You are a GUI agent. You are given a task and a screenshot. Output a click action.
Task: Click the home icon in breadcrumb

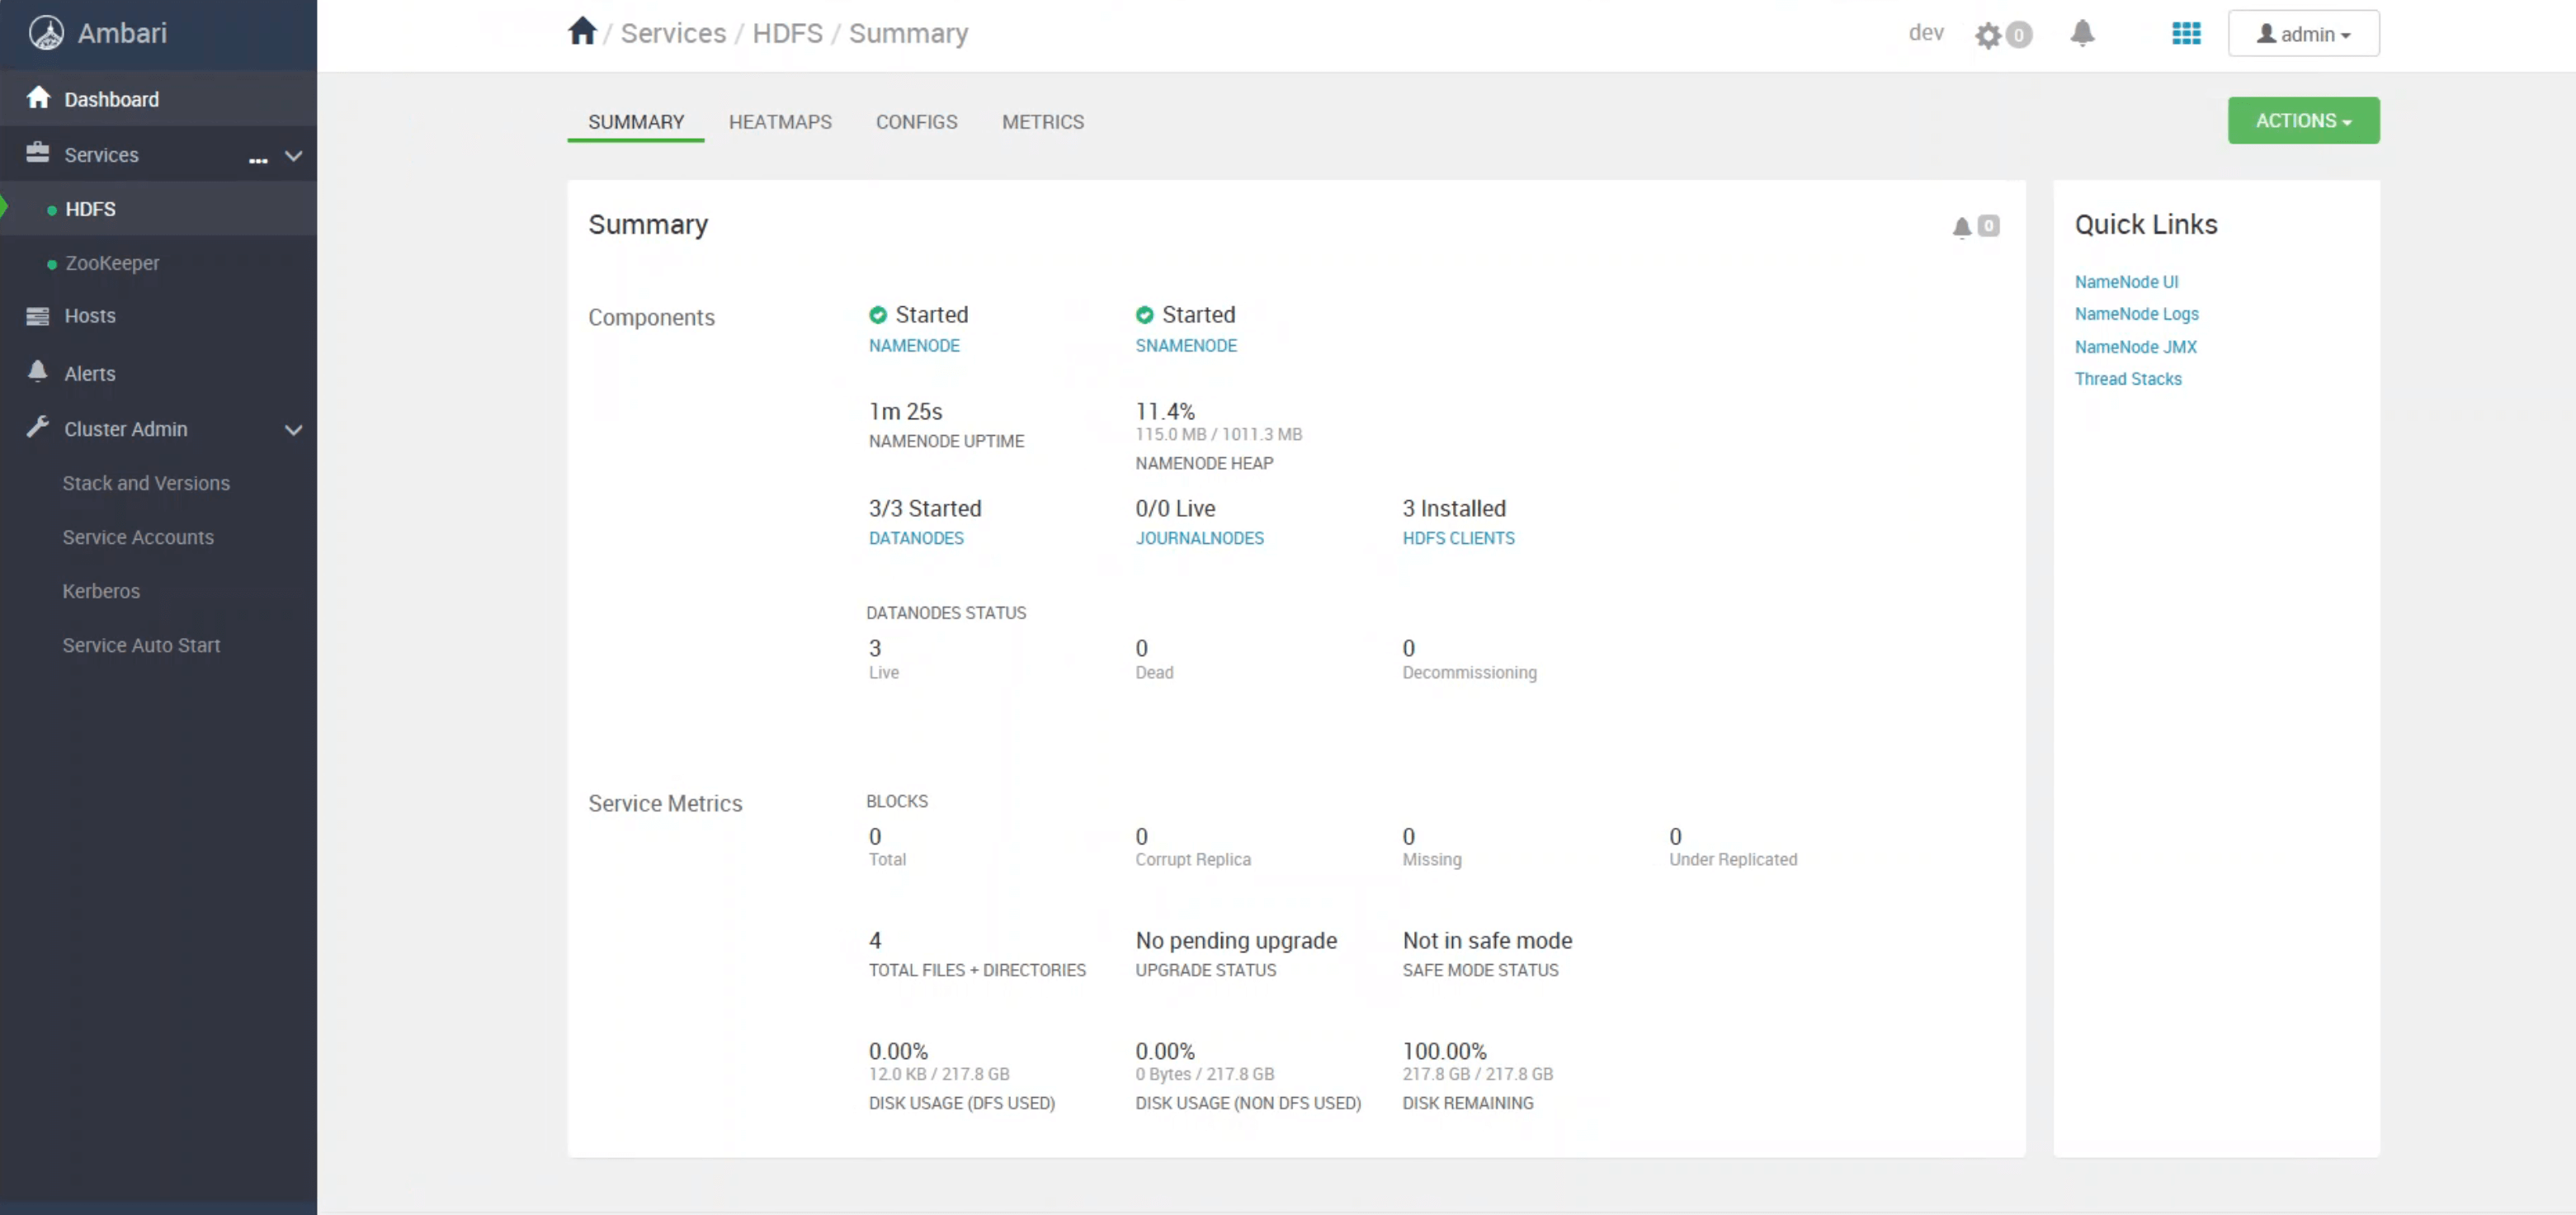pyautogui.click(x=582, y=32)
